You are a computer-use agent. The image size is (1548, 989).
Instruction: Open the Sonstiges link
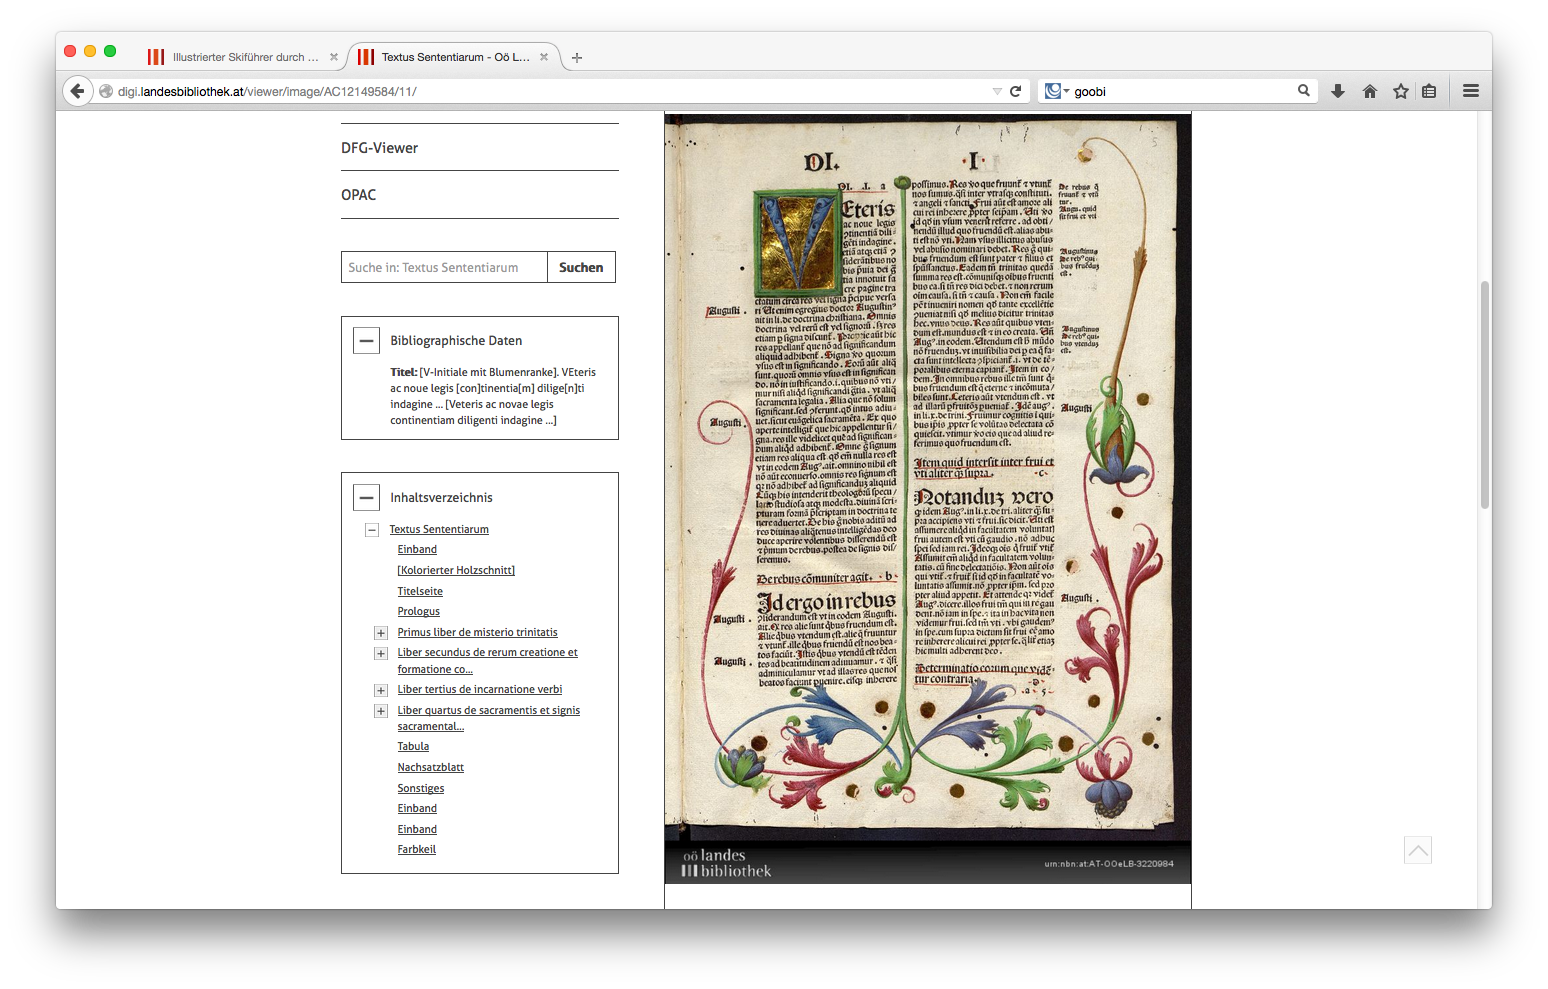click(421, 789)
